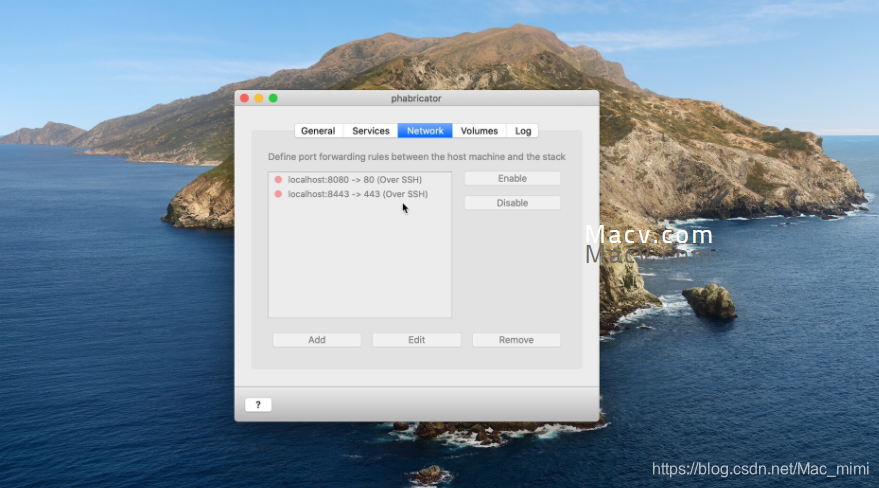Open the Services tab
Screen dimensions: 879x488
(x=371, y=131)
